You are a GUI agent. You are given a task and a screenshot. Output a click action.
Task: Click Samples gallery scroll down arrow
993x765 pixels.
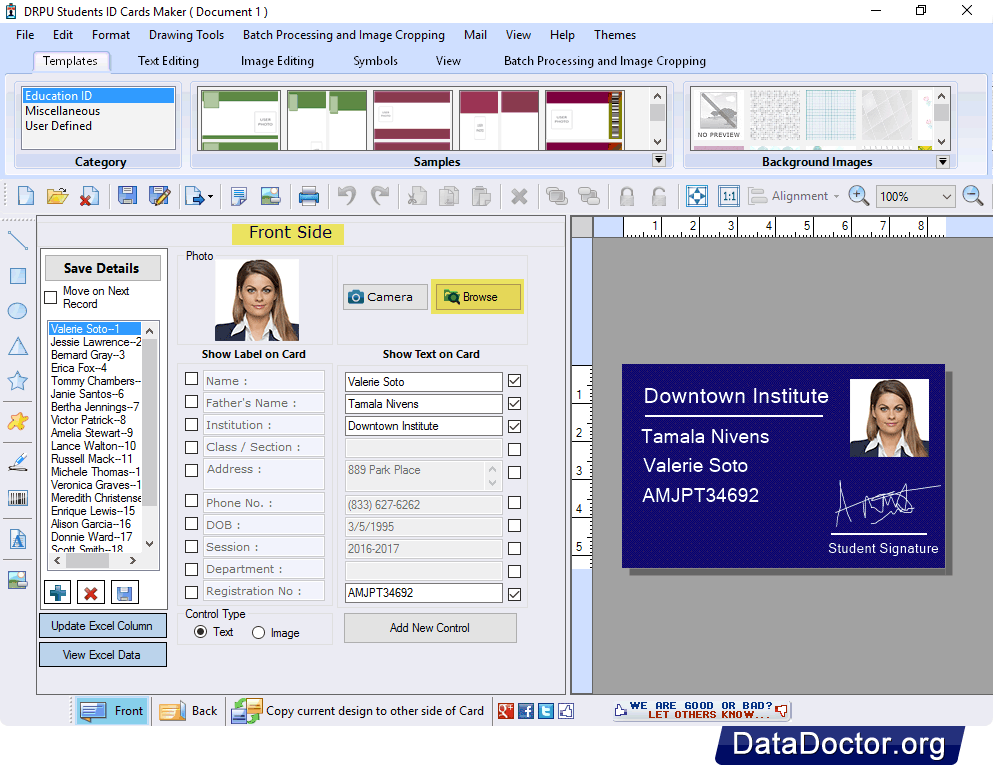pos(657,142)
